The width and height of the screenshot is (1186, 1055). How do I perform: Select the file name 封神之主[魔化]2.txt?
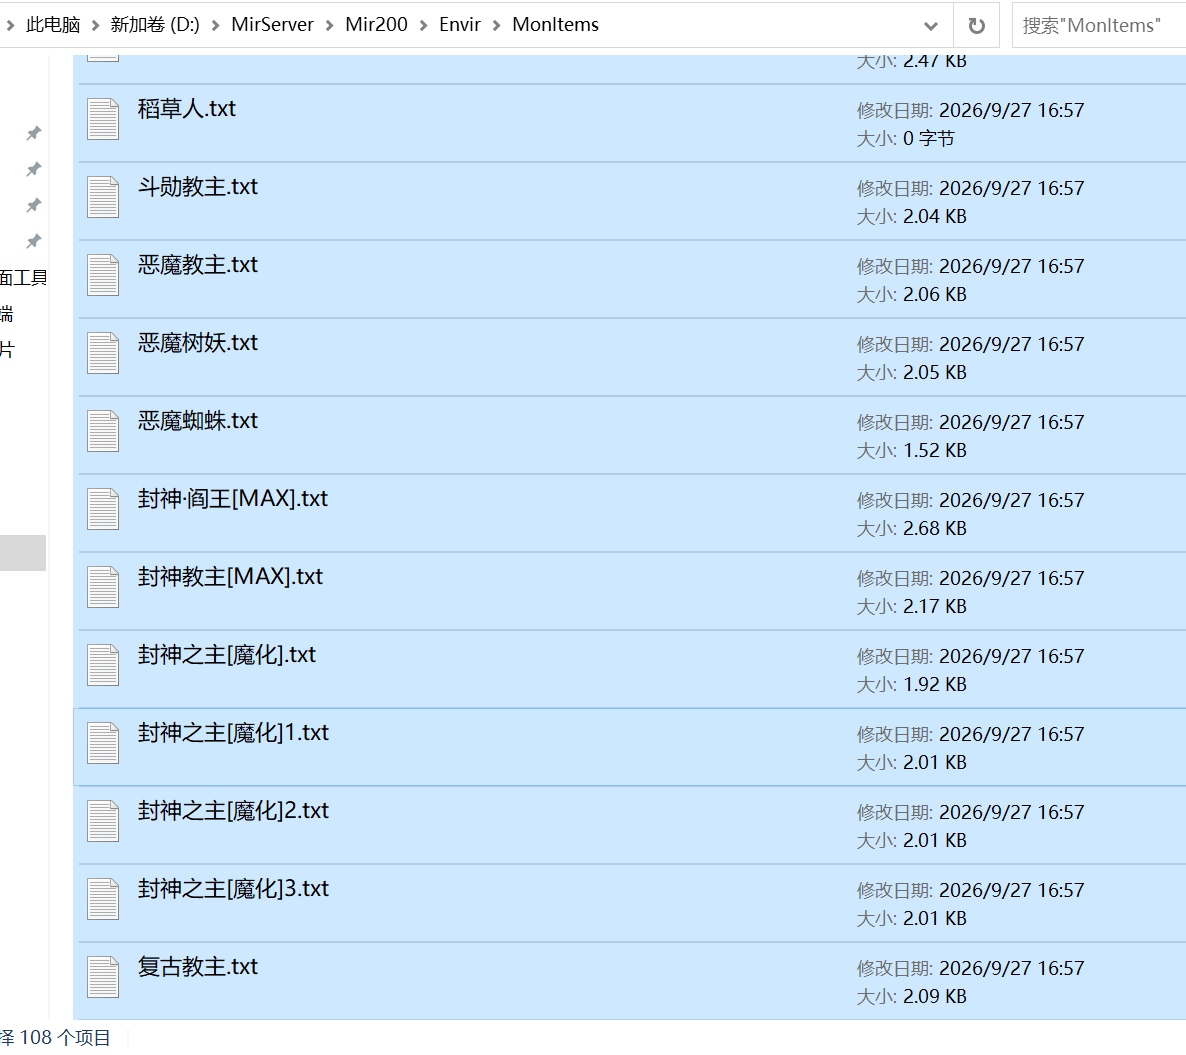233,811
